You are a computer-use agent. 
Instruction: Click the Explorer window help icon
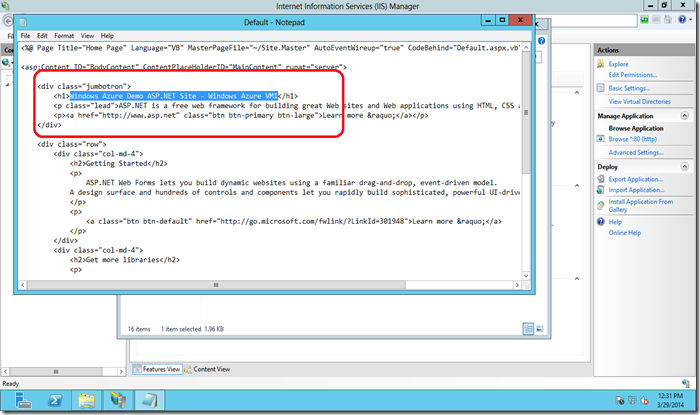pyautogui.click(x=542, y=41)
